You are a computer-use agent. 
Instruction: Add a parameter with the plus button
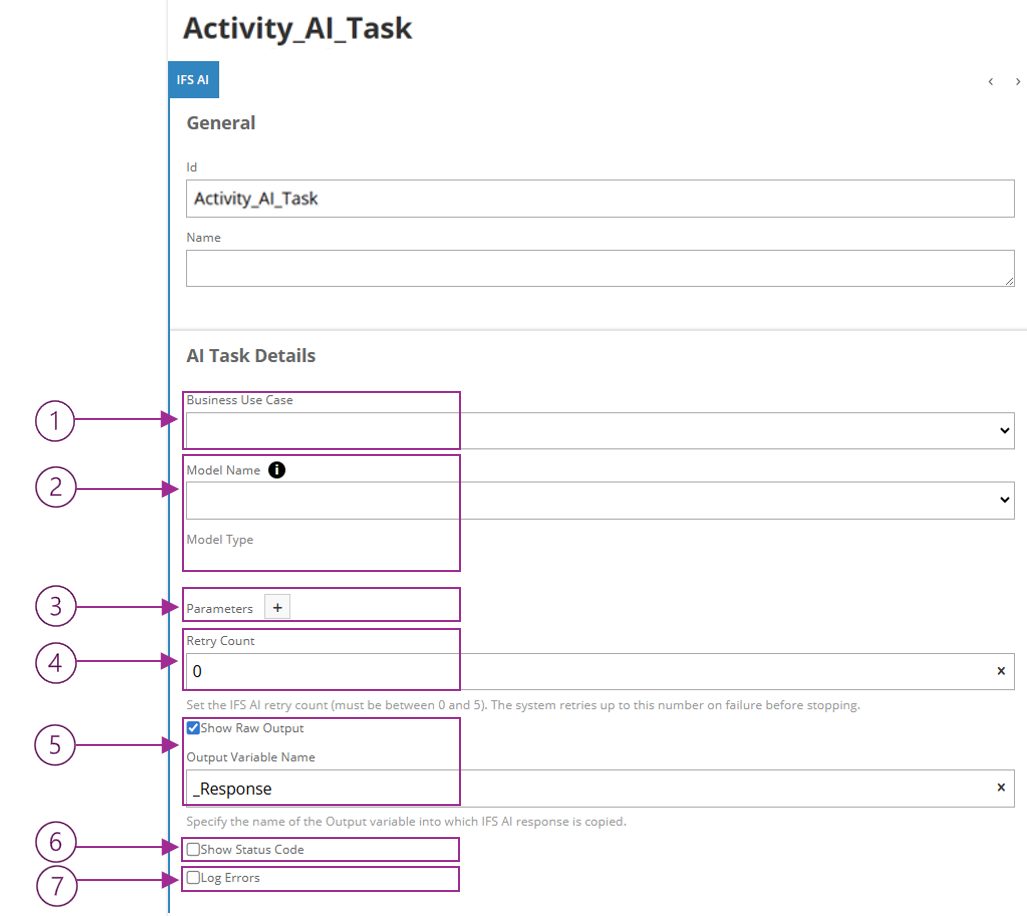(x=277, y=608)
